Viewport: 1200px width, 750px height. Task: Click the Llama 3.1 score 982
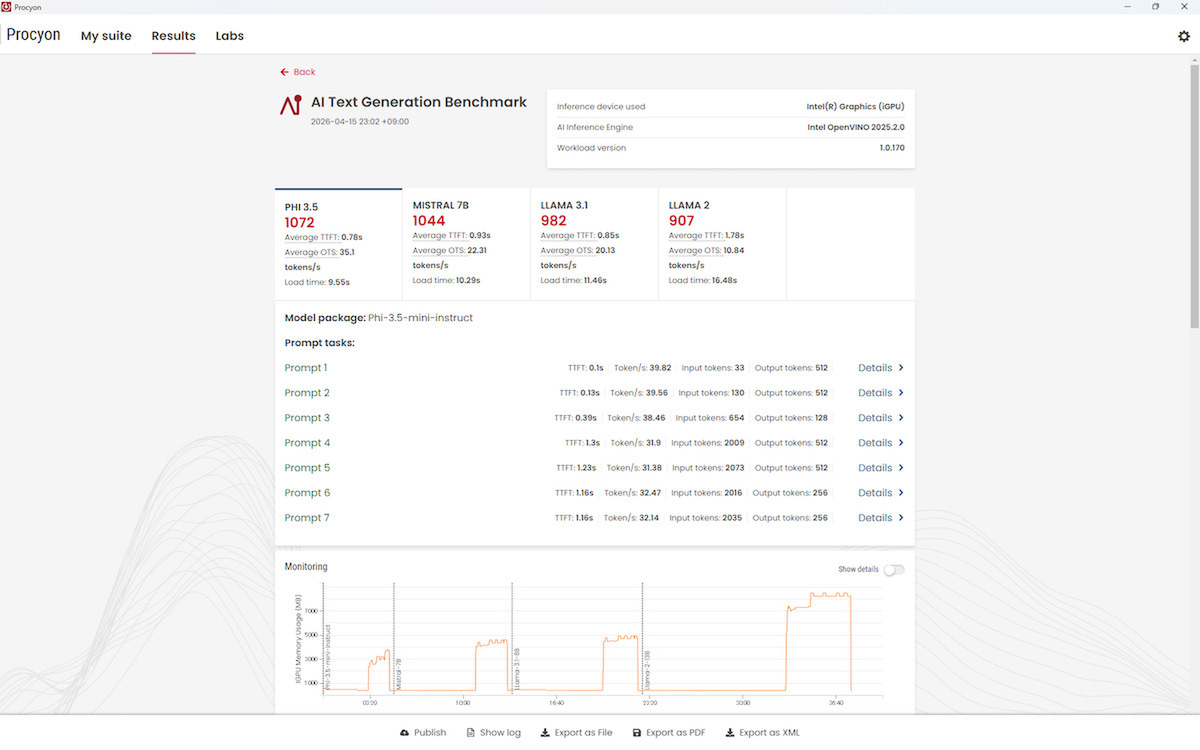coord(554,220)
